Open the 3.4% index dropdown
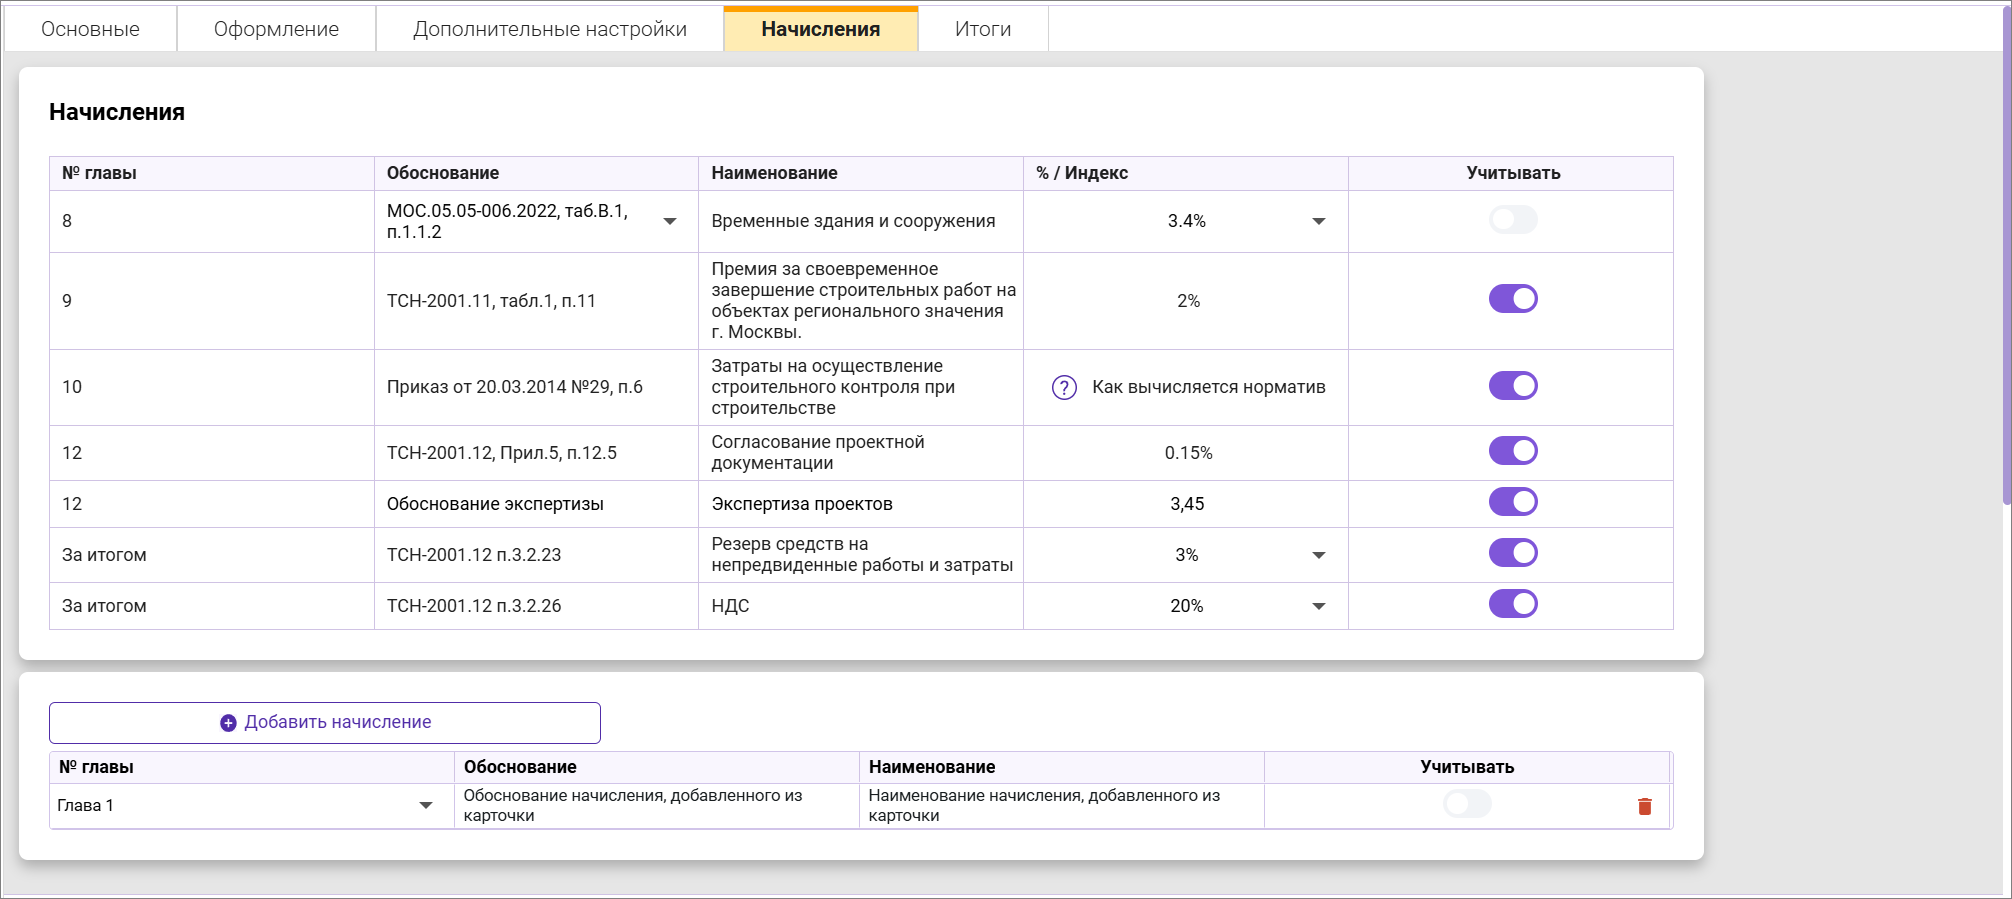Image resolution: width=2012 pixels, height=899 pixels. click(1318, 222)
